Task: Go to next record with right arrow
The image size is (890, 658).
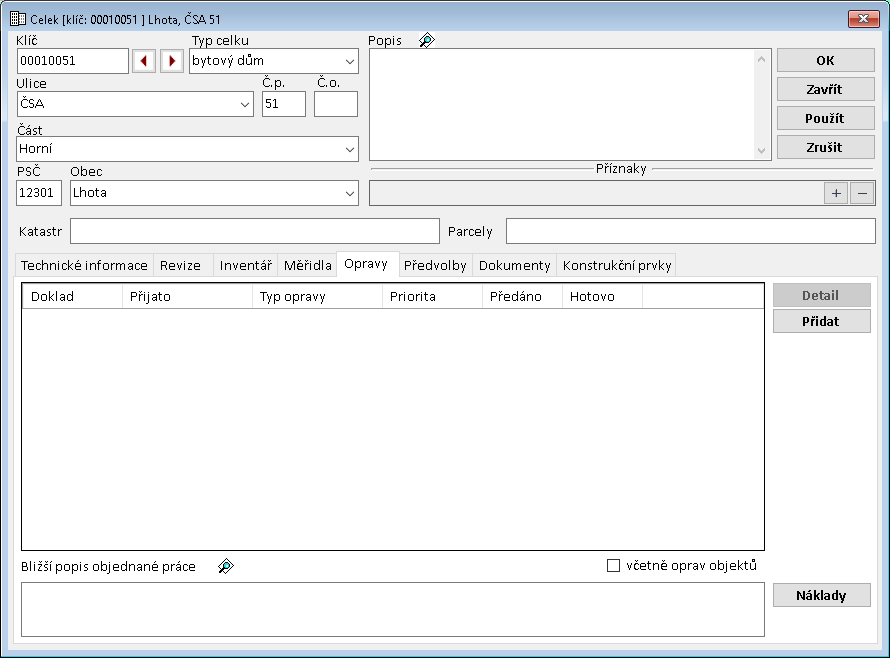Action: pyautogui.click(x=172, y=61)
